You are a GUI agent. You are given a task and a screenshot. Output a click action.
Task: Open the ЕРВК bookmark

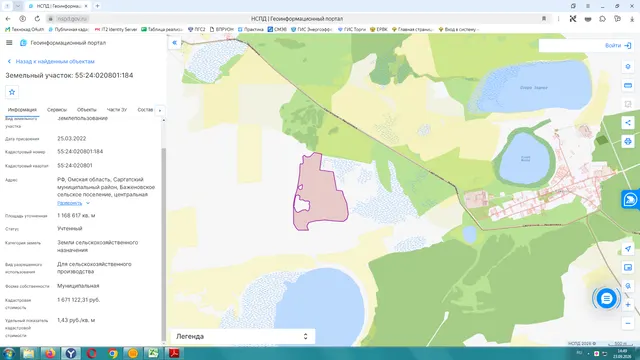[379, 29]
